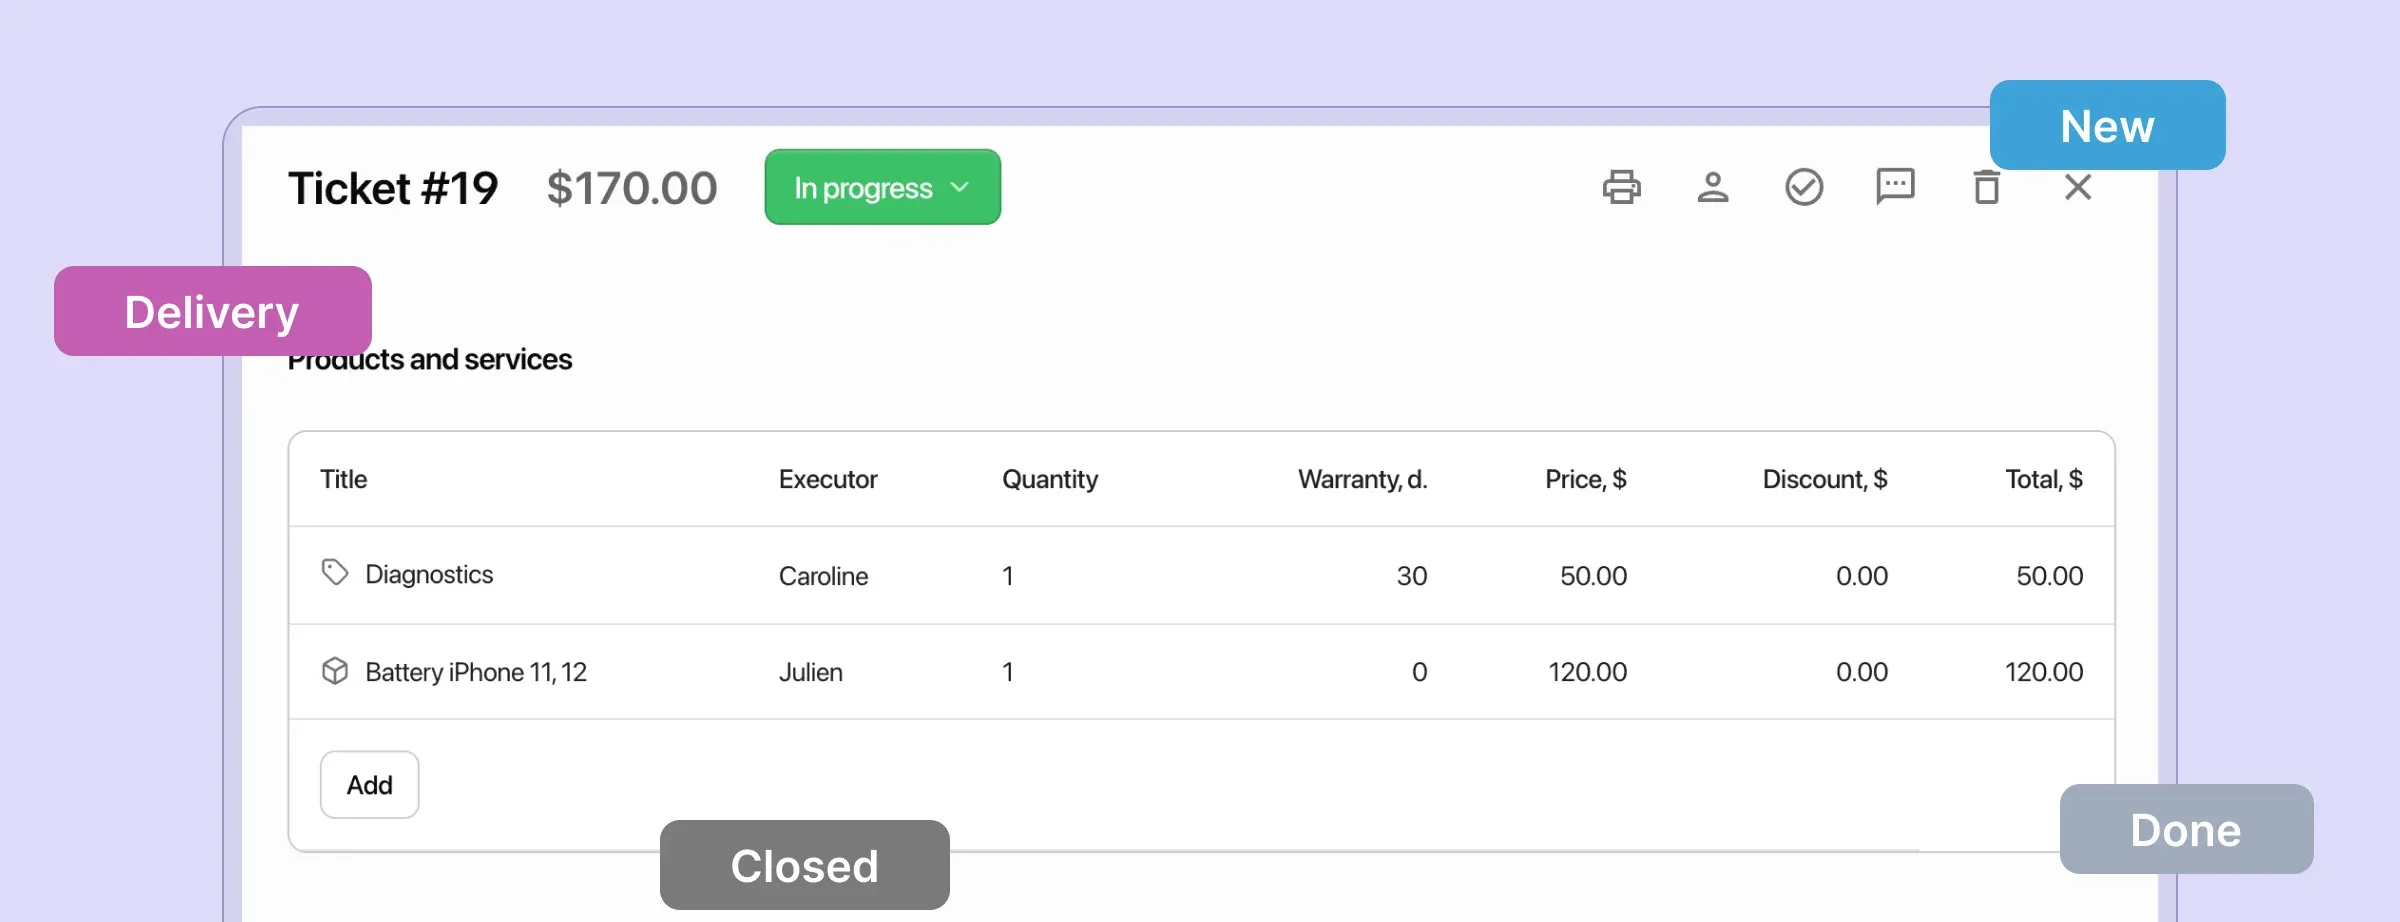Click the product box icon beside Battery iPhone 11, 12
This screenshot has height=922, width=2400.
[x=335, y=670]
